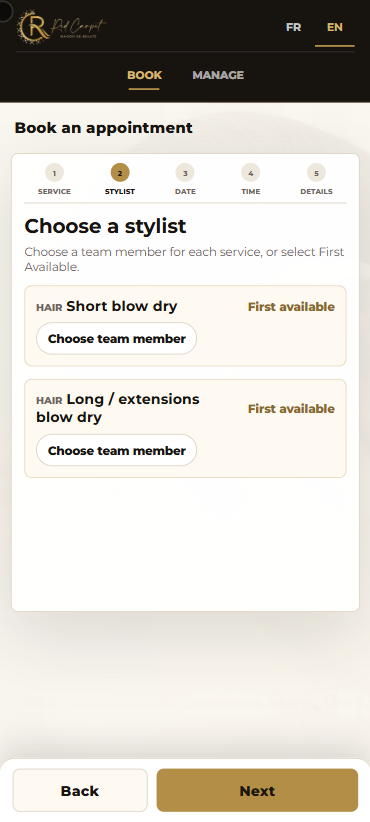This screenshot has height=822, width=370.
Task: Choose team member for Long / extensions blow dry
Action: (116, 450)
